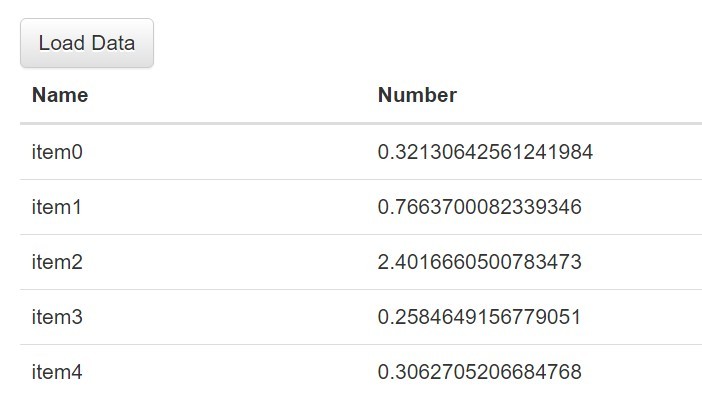Screen dimensions: 702x415
Task: Select the item2 name cell
Action: tap(57, 262)
